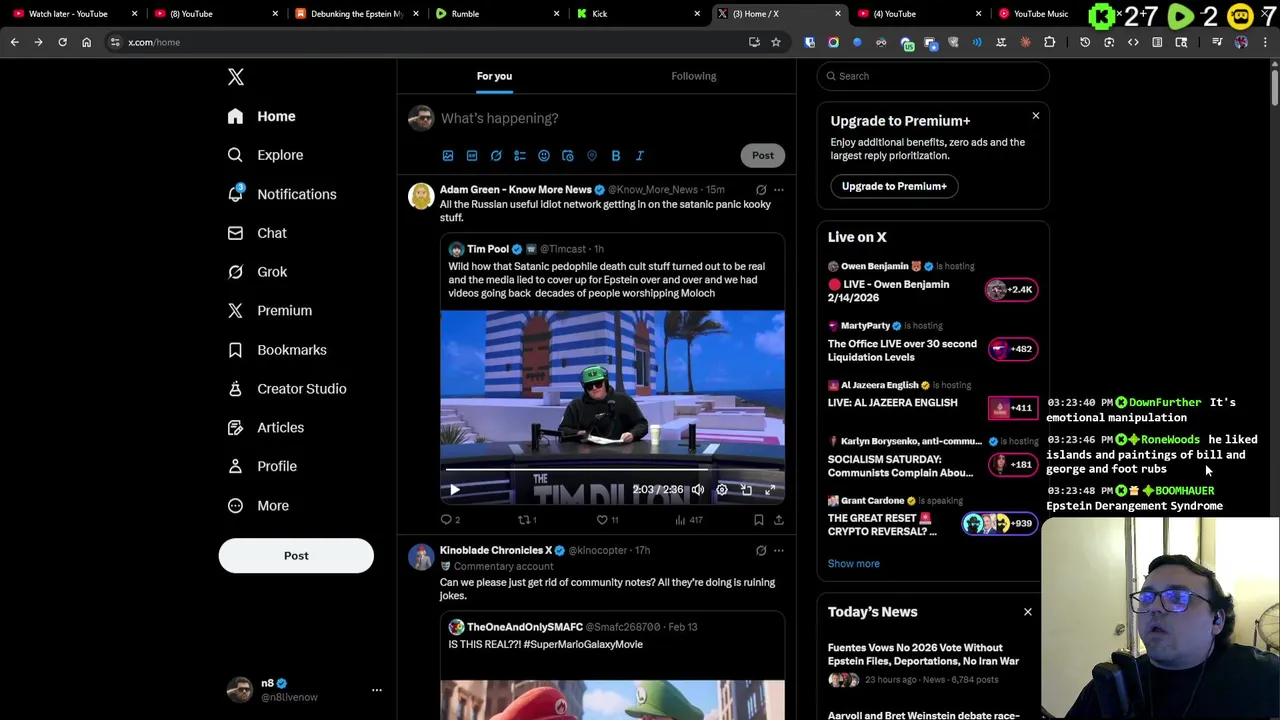Viewport: 1280px width, 720px height.
Task: Open Mario movie image thumbnail
Action: (612, 700)
